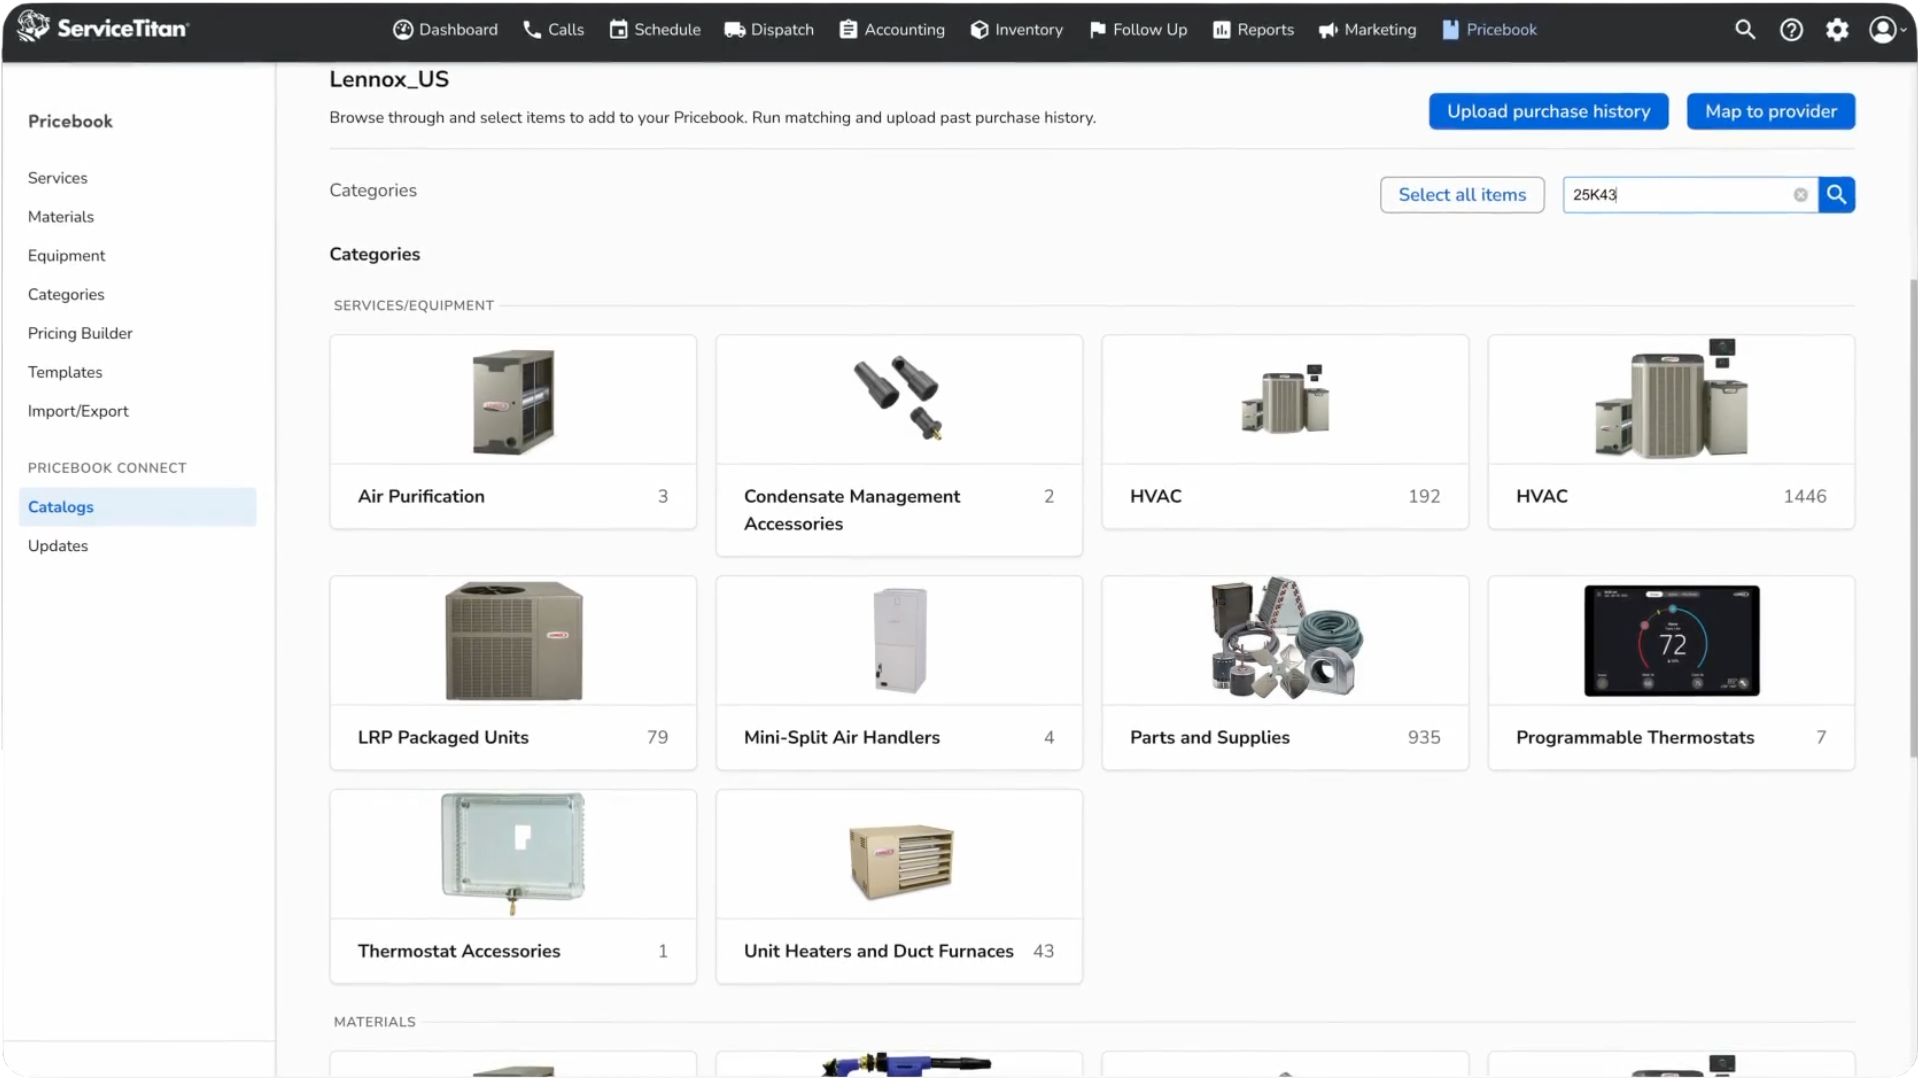Open Materials in Pricebook sidebar
The width and height of the screenshot is (1920, 1080).
pos(61,217)
